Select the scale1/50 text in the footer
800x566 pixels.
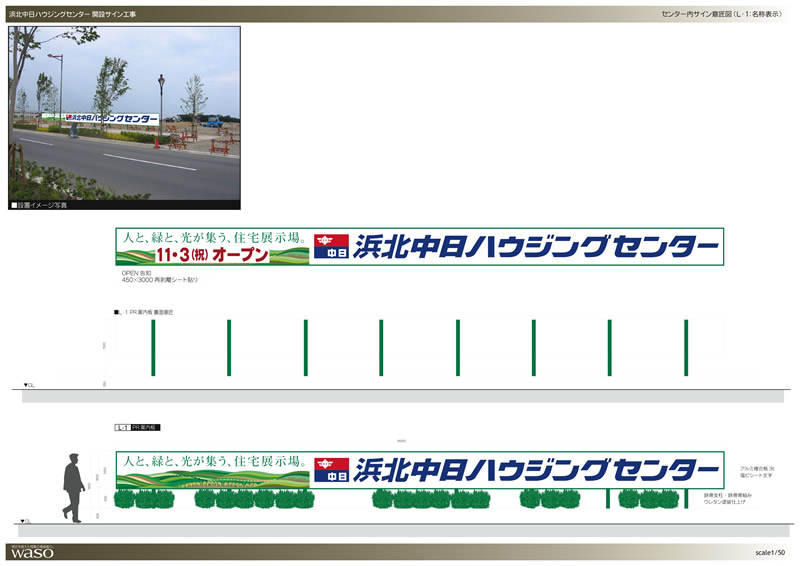point(770,553)
